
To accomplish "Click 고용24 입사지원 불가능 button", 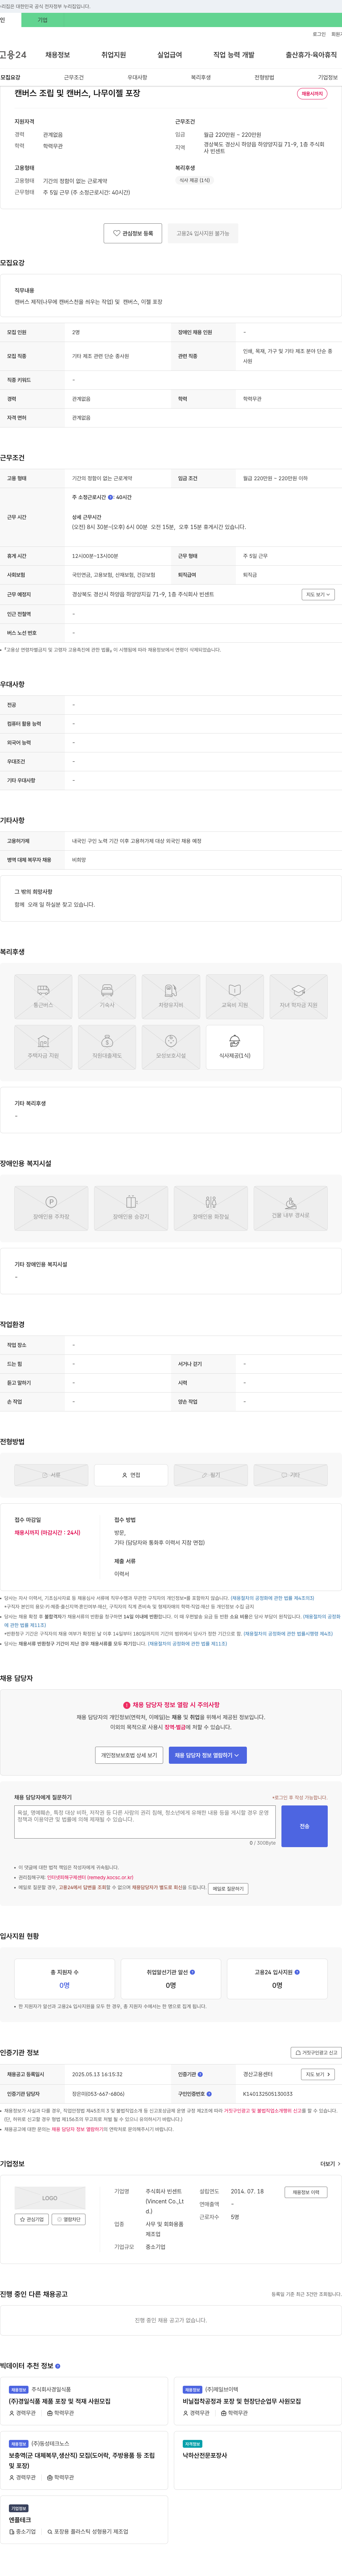I will tap(203, 233).
